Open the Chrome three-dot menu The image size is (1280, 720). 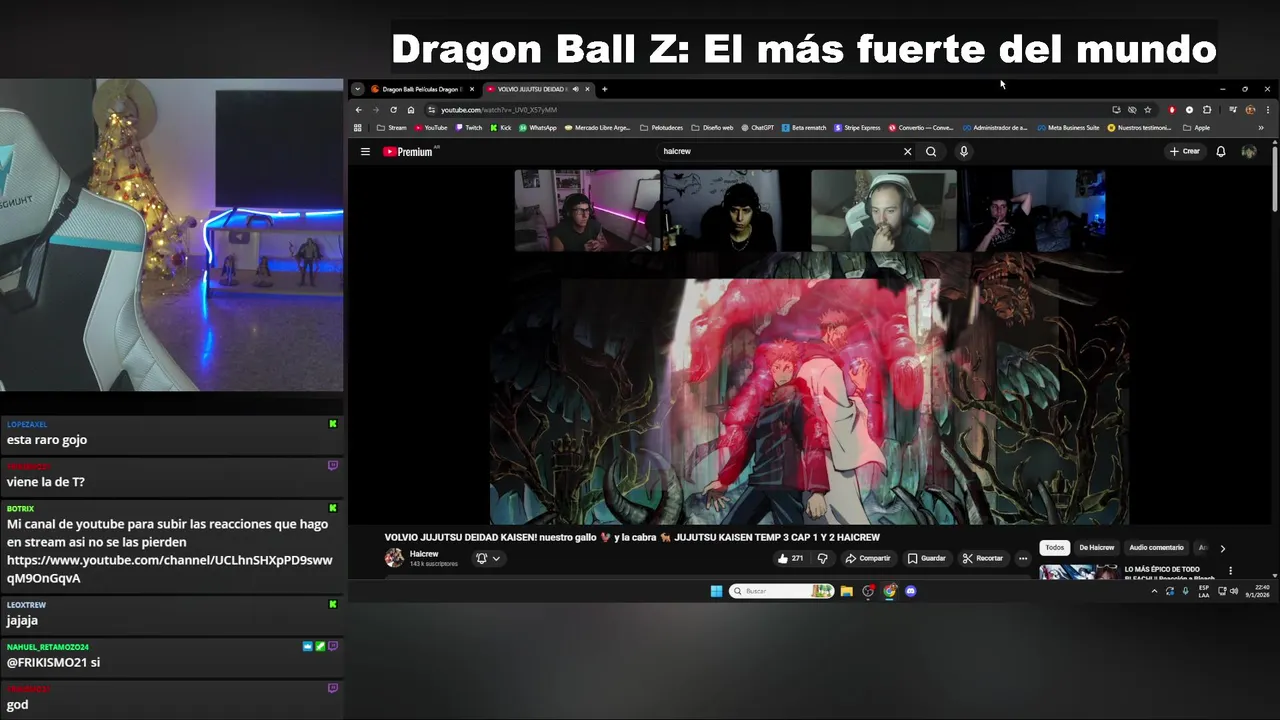[1268, 110]
